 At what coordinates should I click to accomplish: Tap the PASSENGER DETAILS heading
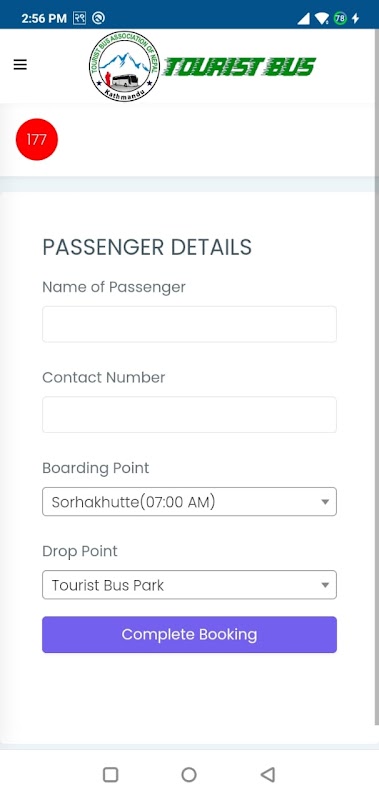point(147,247)
